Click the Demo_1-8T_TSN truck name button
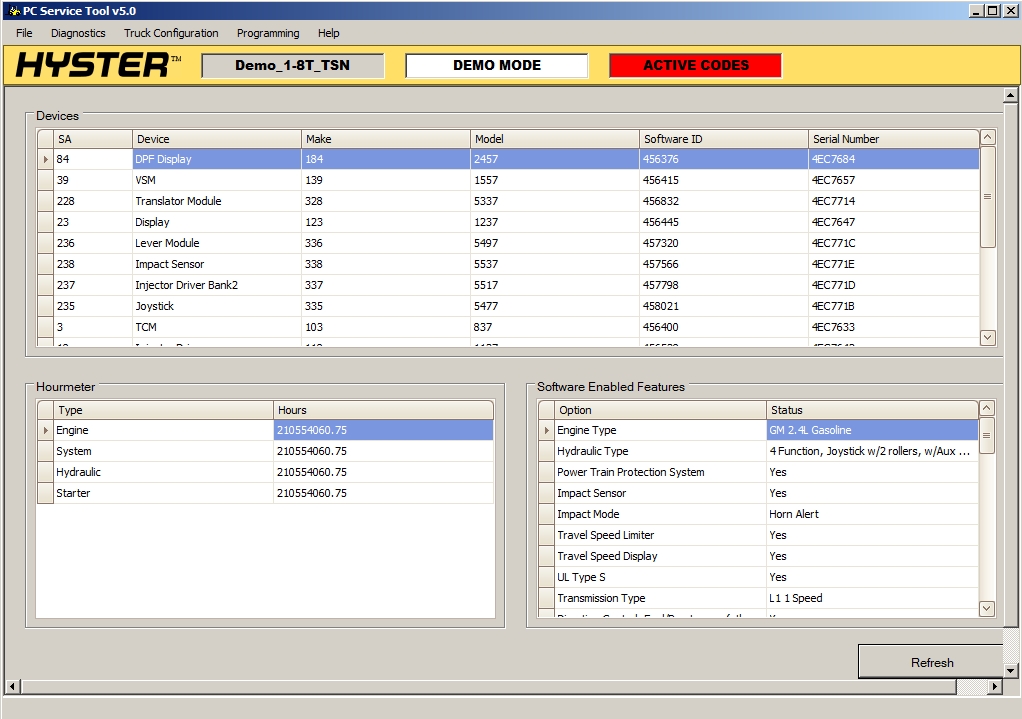Screen dimensions: 1022x719 click(291, 65)
